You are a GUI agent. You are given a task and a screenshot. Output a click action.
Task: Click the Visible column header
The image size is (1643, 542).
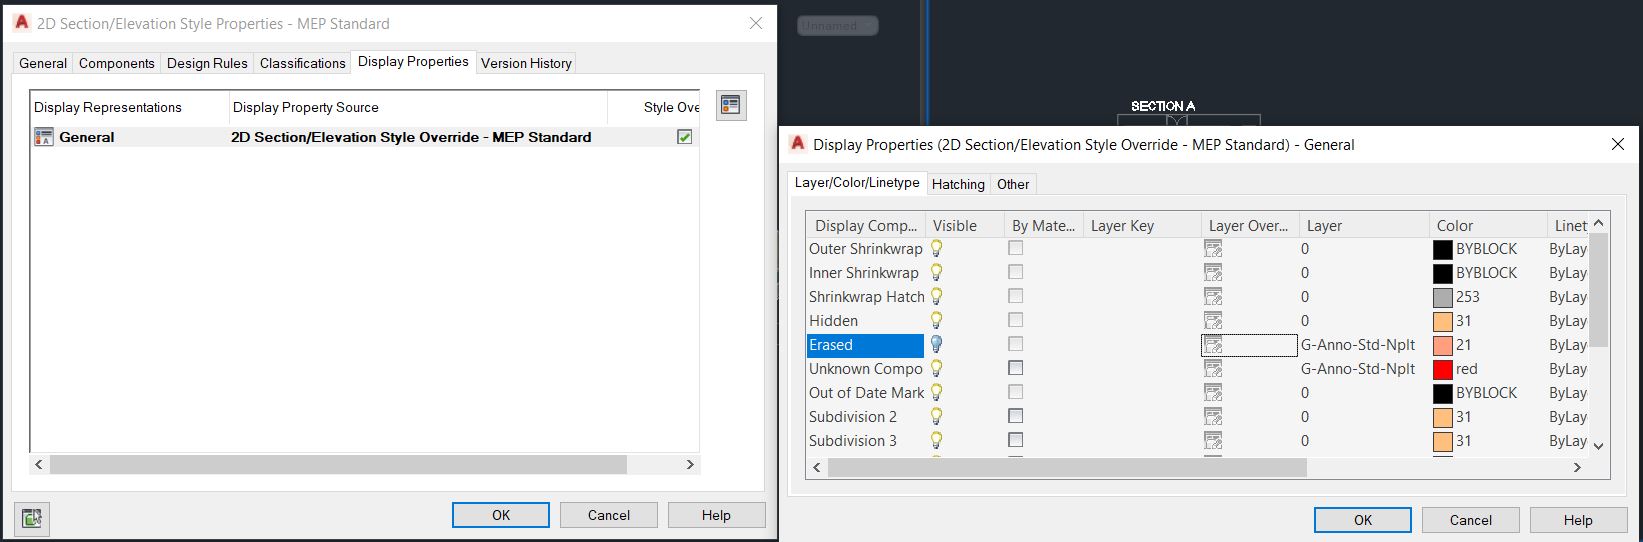965,226
